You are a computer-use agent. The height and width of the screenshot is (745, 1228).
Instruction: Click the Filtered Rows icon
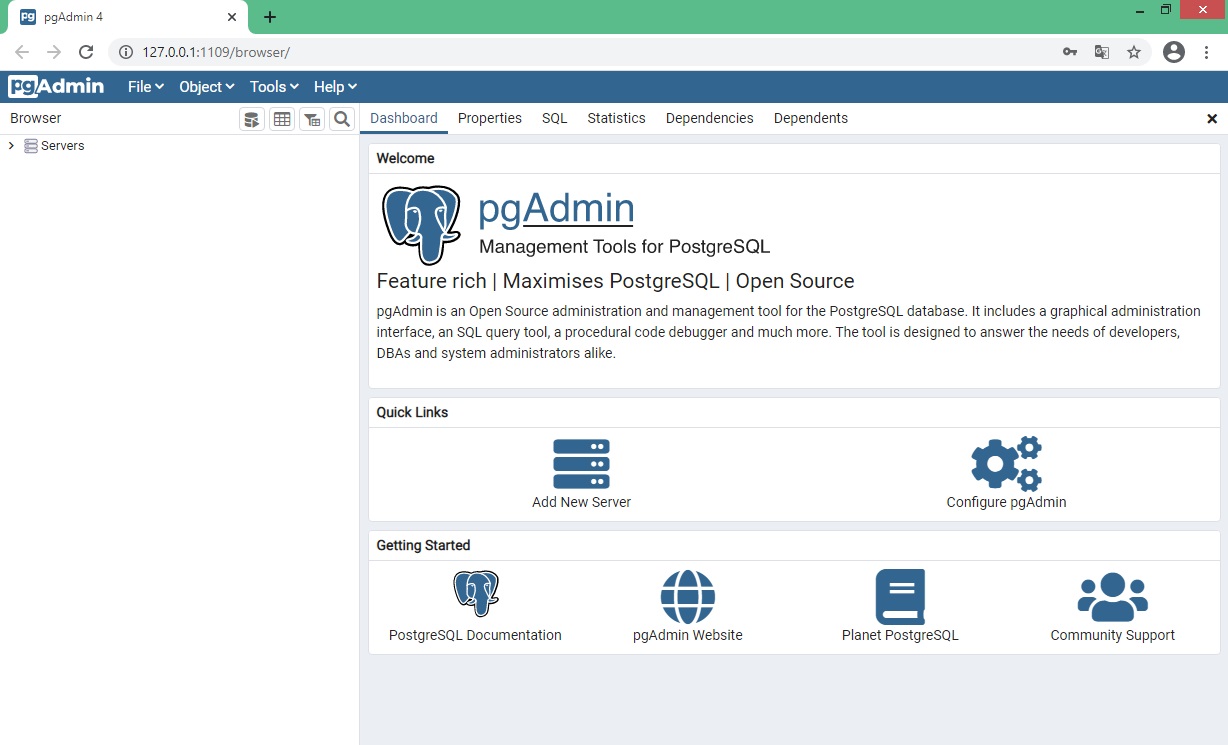[312, 119]
